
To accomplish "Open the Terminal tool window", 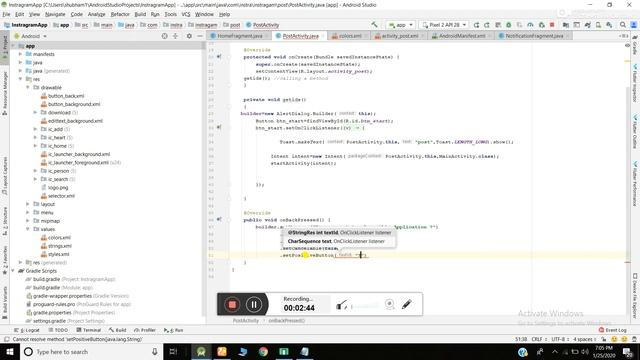I will point(89,330).
